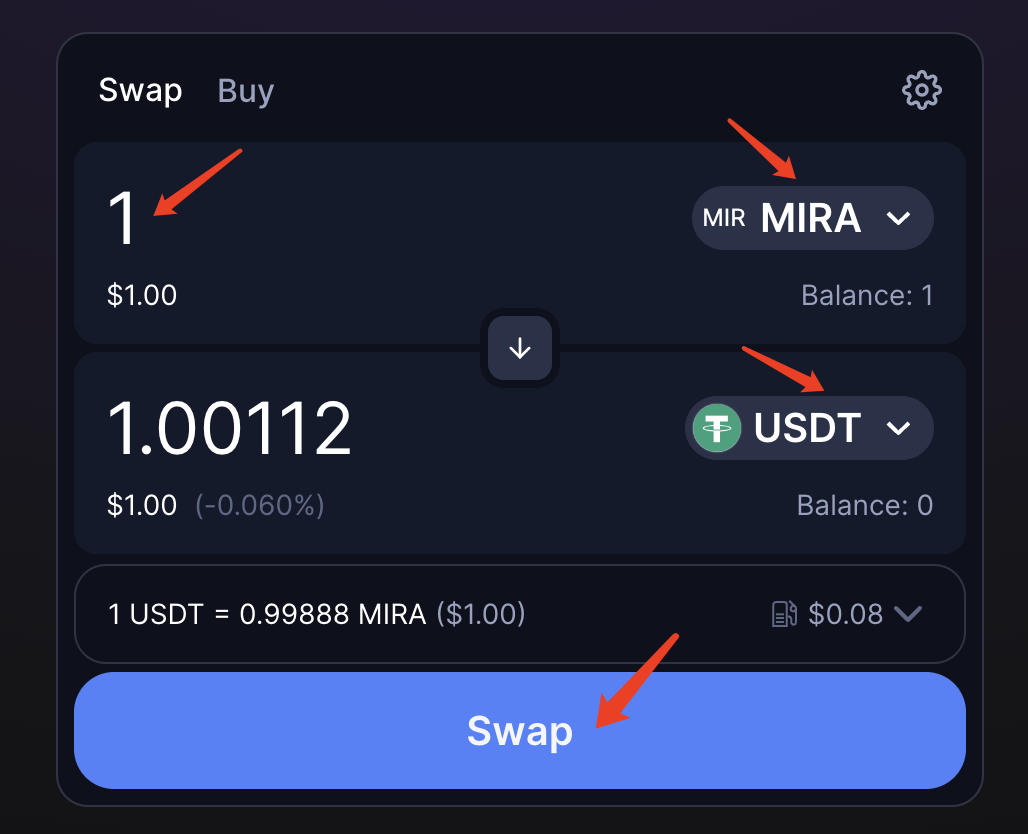Click the 'Balance: 1' MIRA balance

click(x=866, y=296)
